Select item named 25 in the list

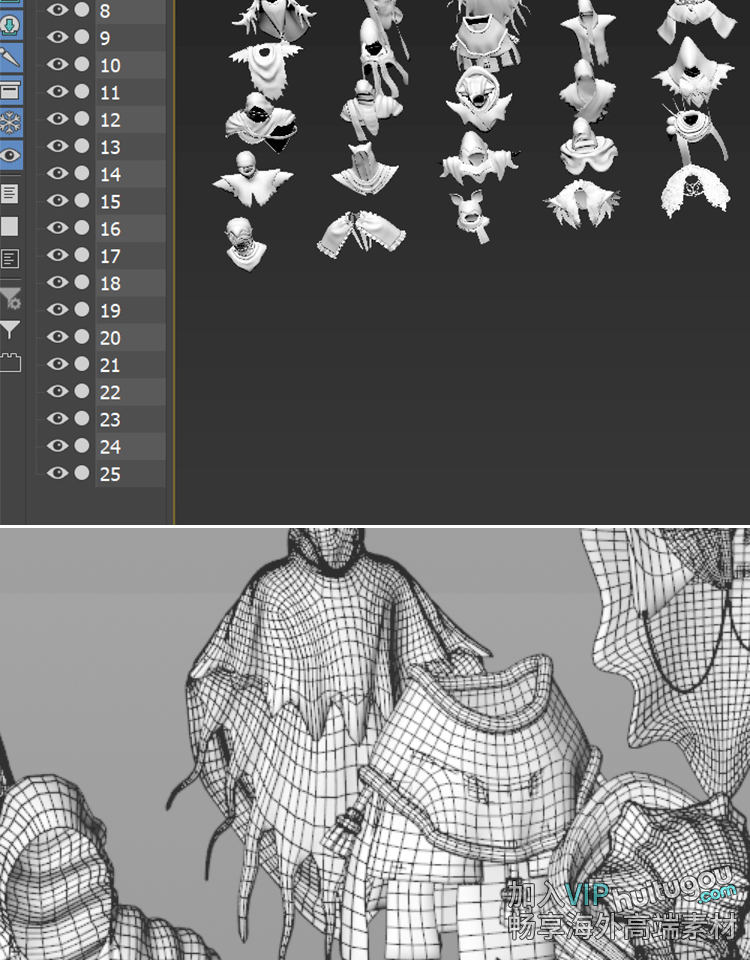tap(130, 474)
